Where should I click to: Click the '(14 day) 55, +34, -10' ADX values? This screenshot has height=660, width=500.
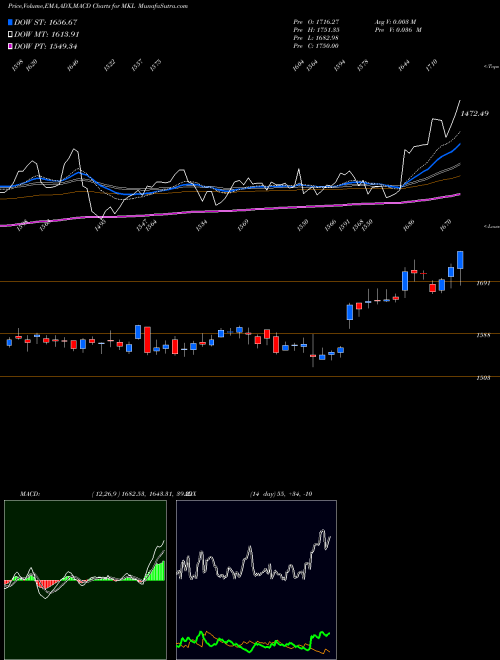pyautogui.click(x=281, y=494)
